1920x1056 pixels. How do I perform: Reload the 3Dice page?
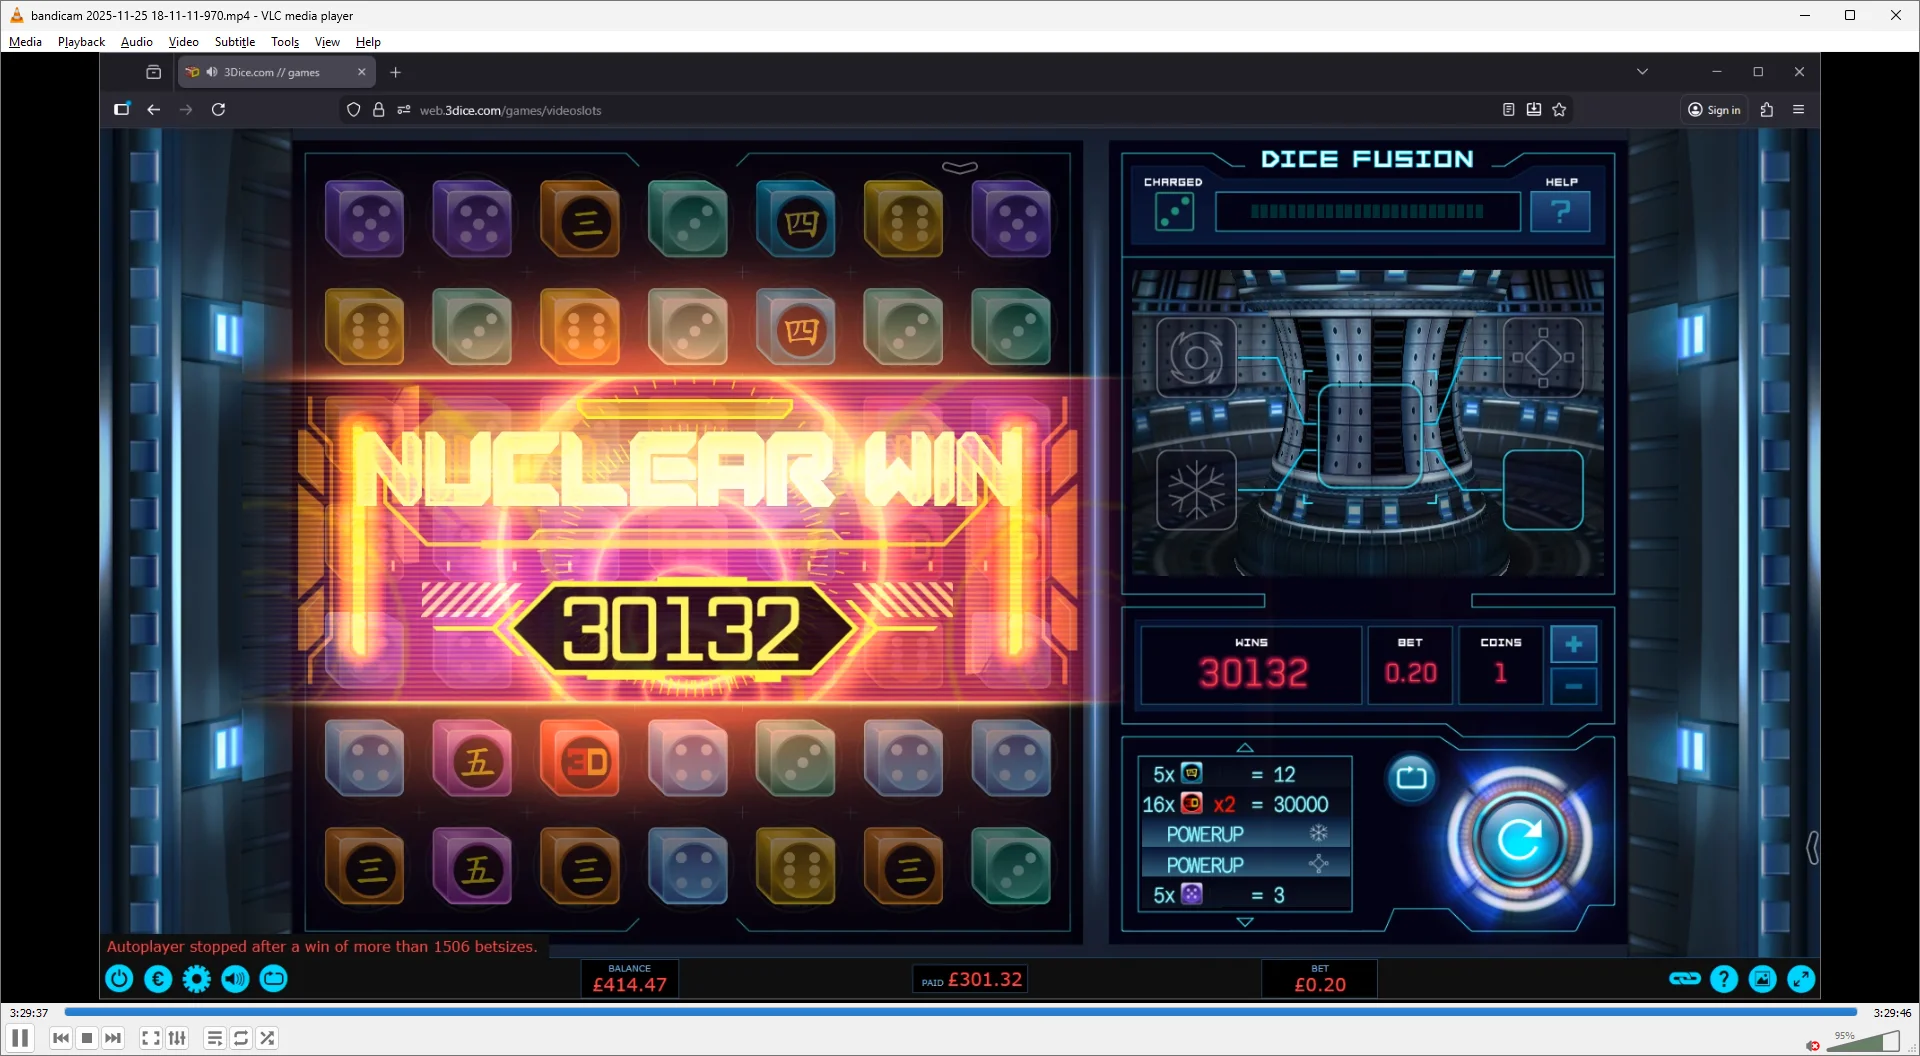click(x=218, y=110)
